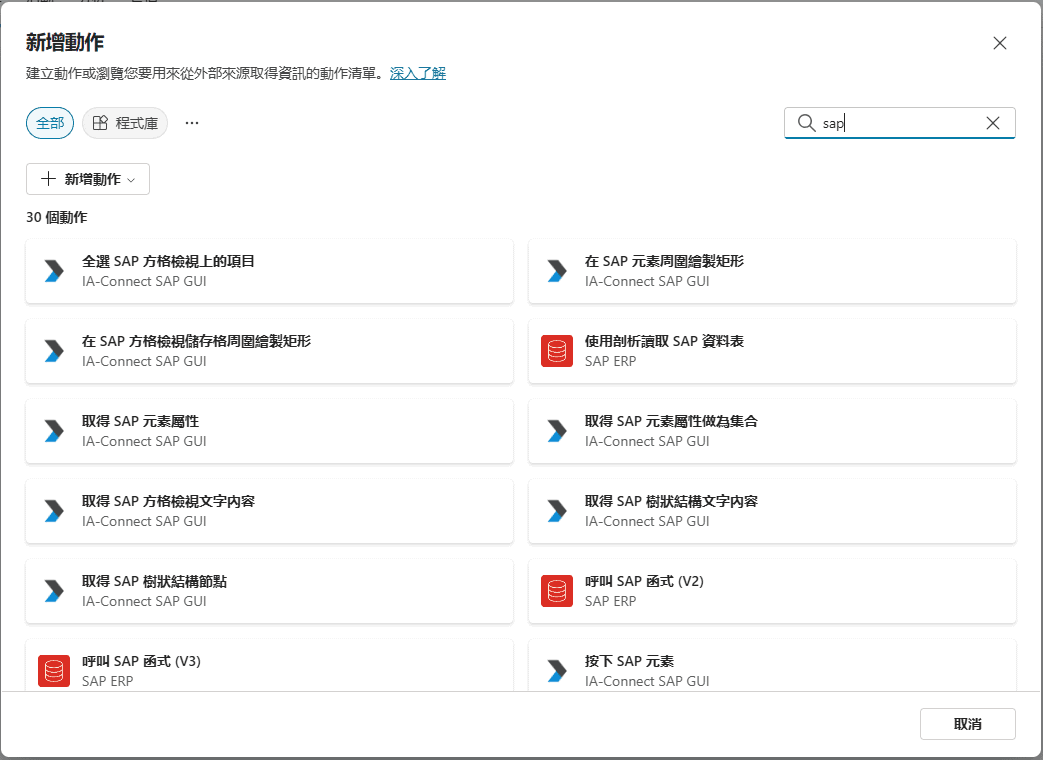Open the 深入了解 link
Viewport: 1043px width, 760px height.
click(417, 73)
